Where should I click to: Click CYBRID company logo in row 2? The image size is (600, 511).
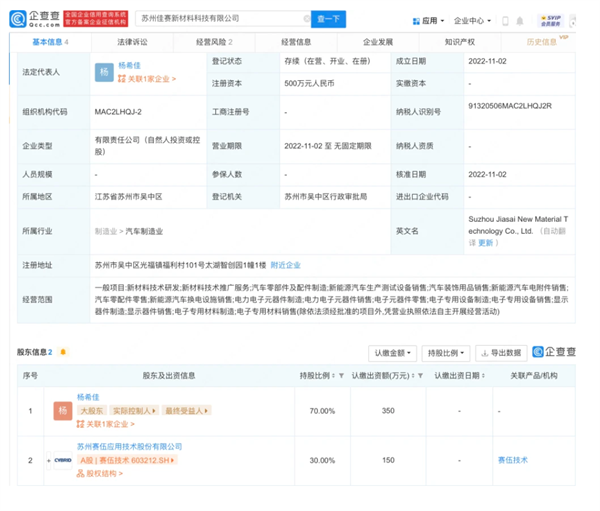point(63,460)
